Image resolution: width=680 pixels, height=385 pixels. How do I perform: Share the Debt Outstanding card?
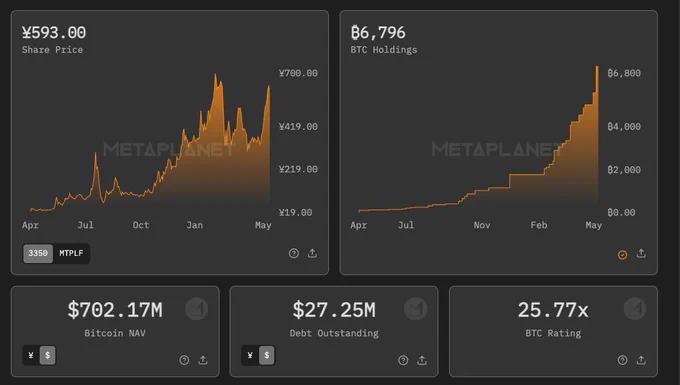click(x=422, y=360)
